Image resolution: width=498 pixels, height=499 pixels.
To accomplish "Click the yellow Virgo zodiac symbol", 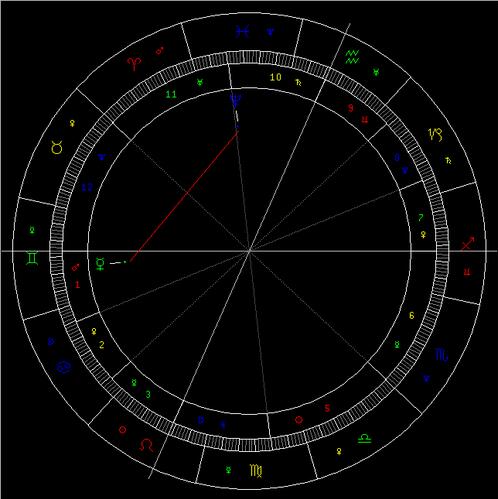I will (256, 470).
